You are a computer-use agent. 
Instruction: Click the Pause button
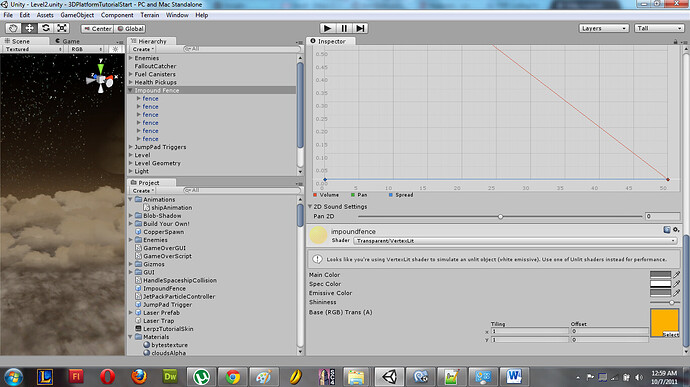[344, 28]
